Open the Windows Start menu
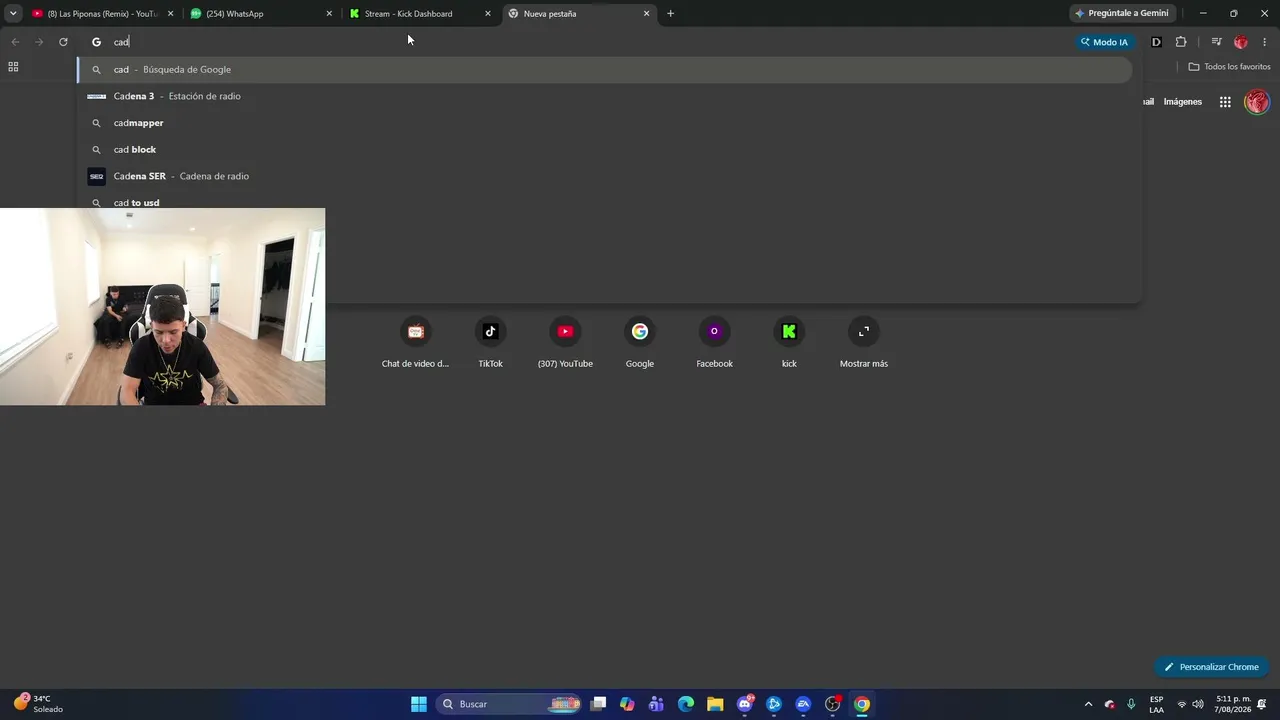This screenshot has height=720, width=1280. (419, 704)
